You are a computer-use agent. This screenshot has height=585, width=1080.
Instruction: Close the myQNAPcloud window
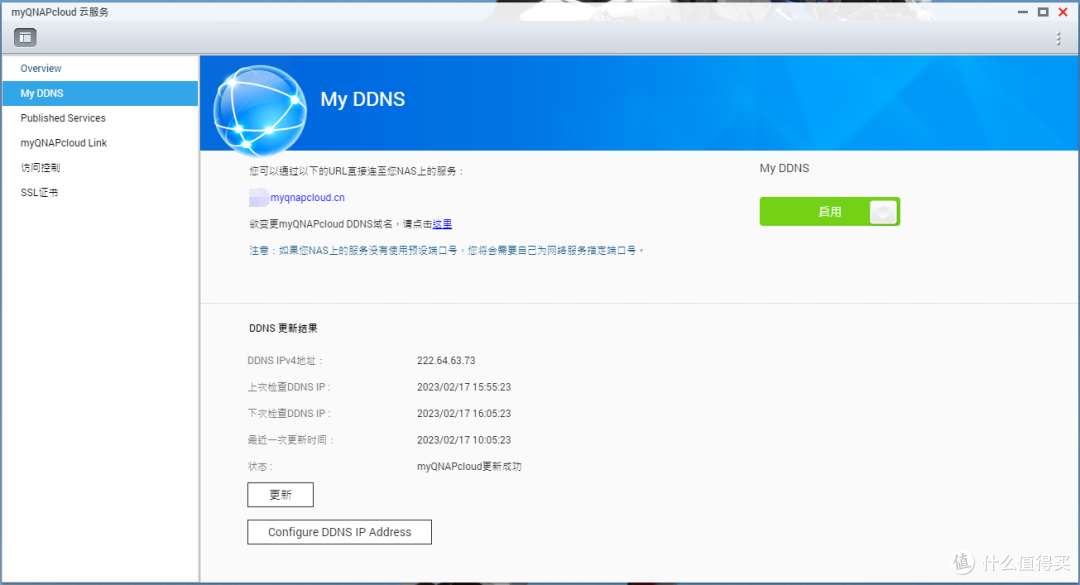(1063, 12)
